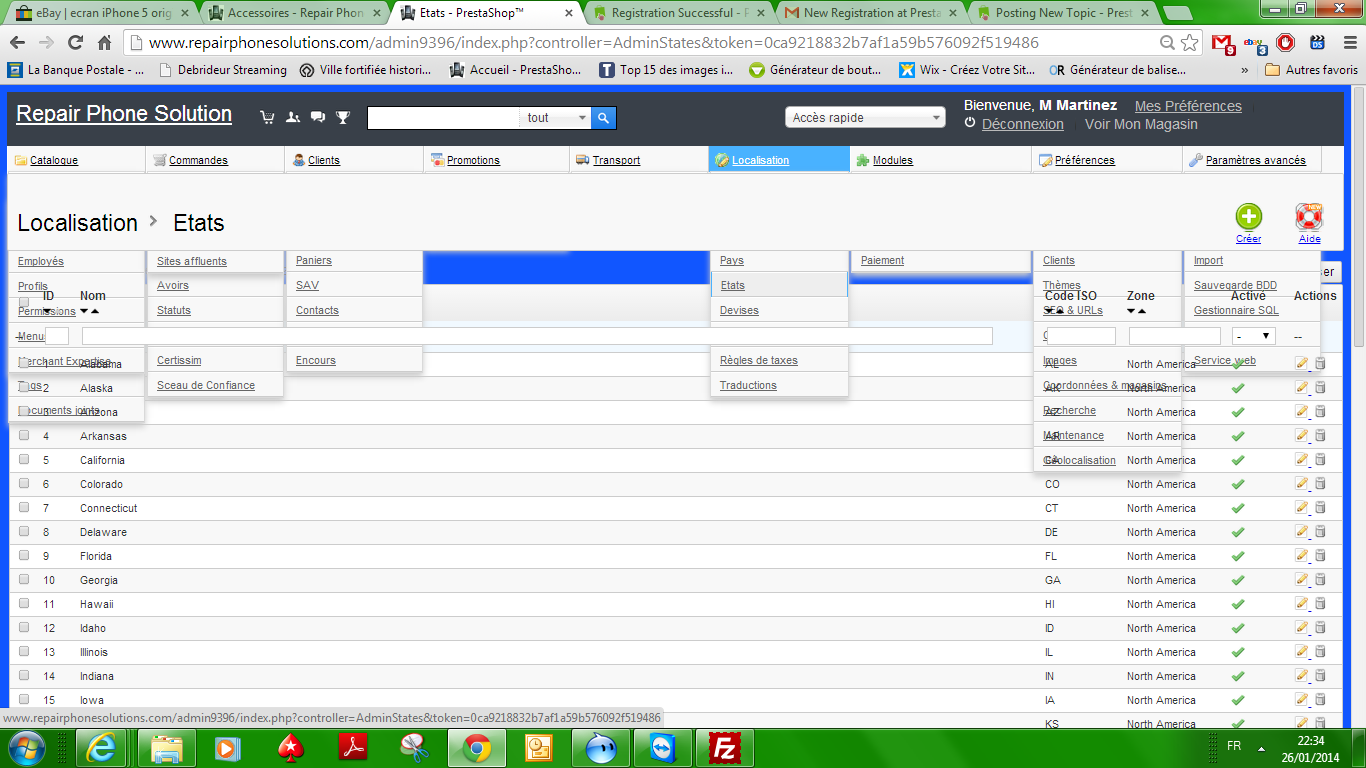Image resolution: width=1366 pixels, height=768 pixels.
Task: Delete the California row with trash icon
Action: click(1320, 460)
